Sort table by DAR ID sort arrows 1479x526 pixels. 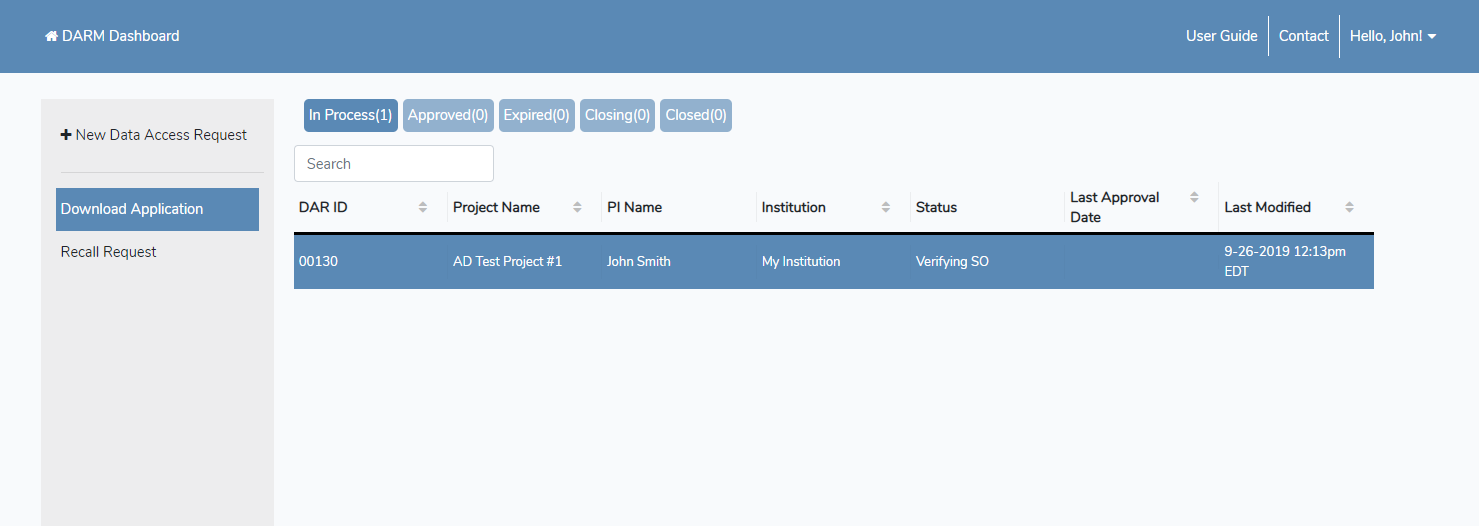coord(423,207)
